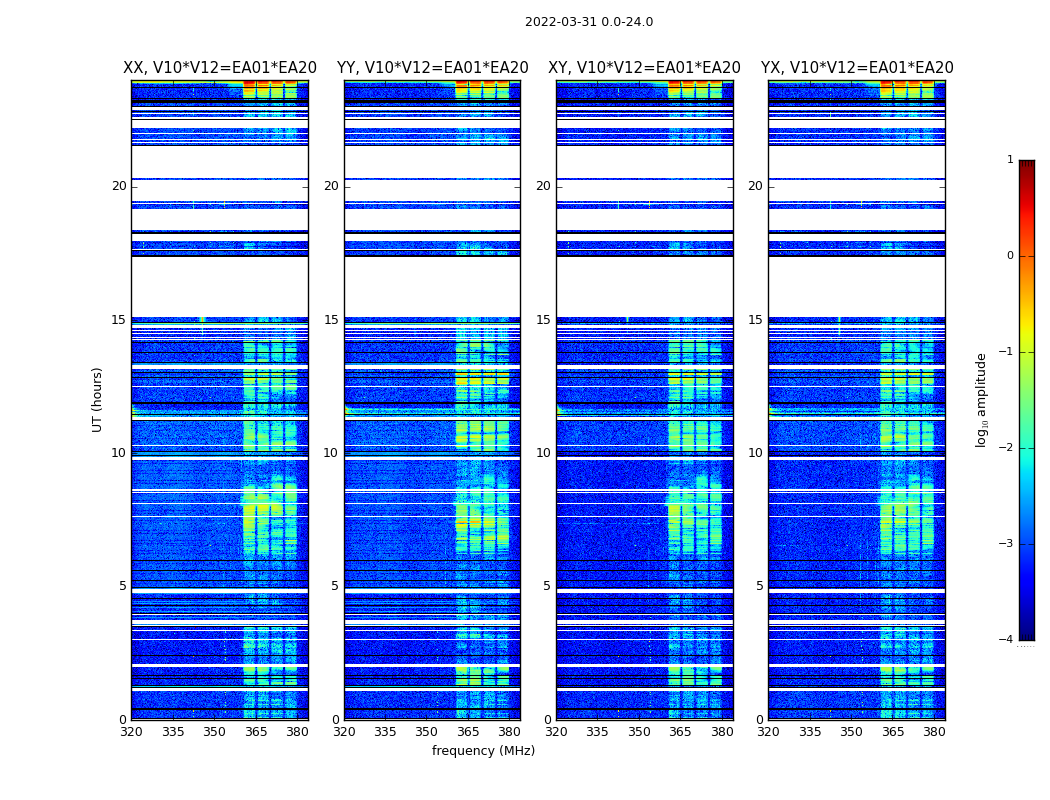Click the red band at top of XY spectrogram

pyautogui.click(x=695, y=85)
